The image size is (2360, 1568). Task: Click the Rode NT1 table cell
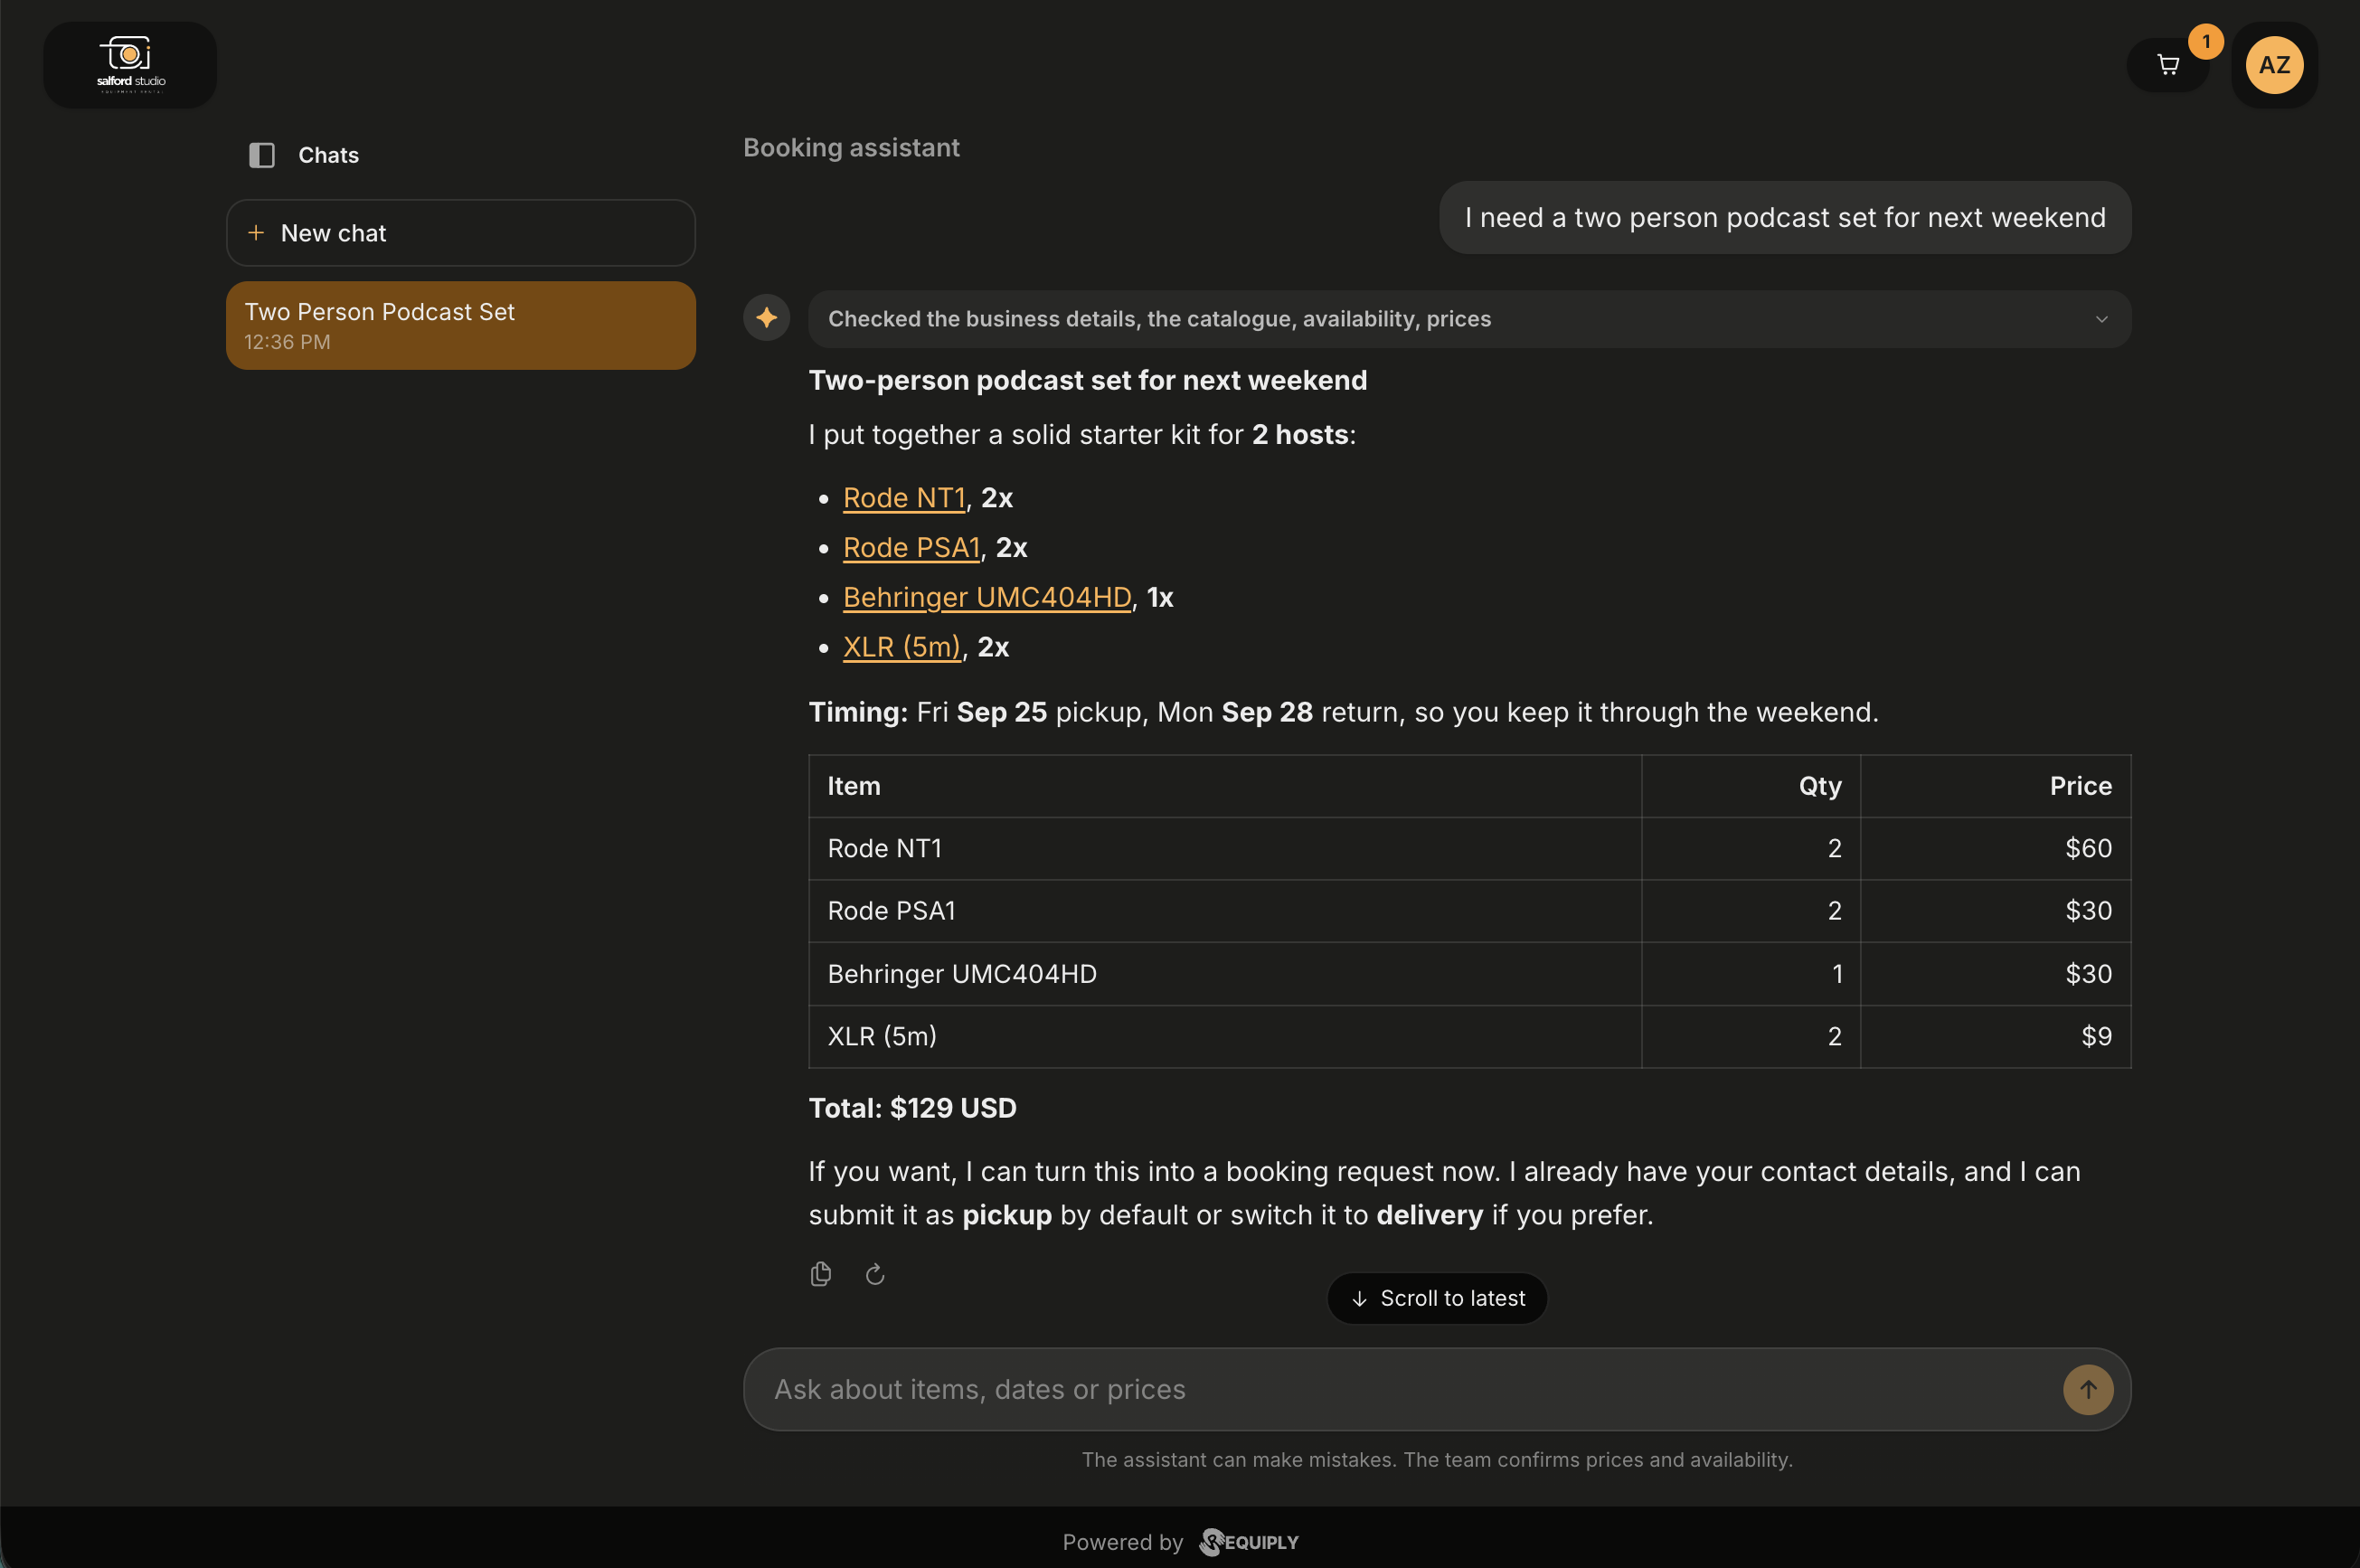point(1225,849)
